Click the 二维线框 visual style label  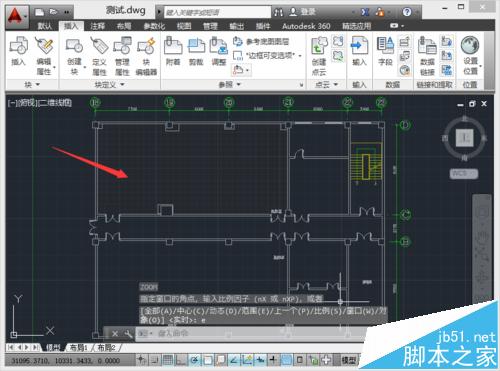coord(55,103)
